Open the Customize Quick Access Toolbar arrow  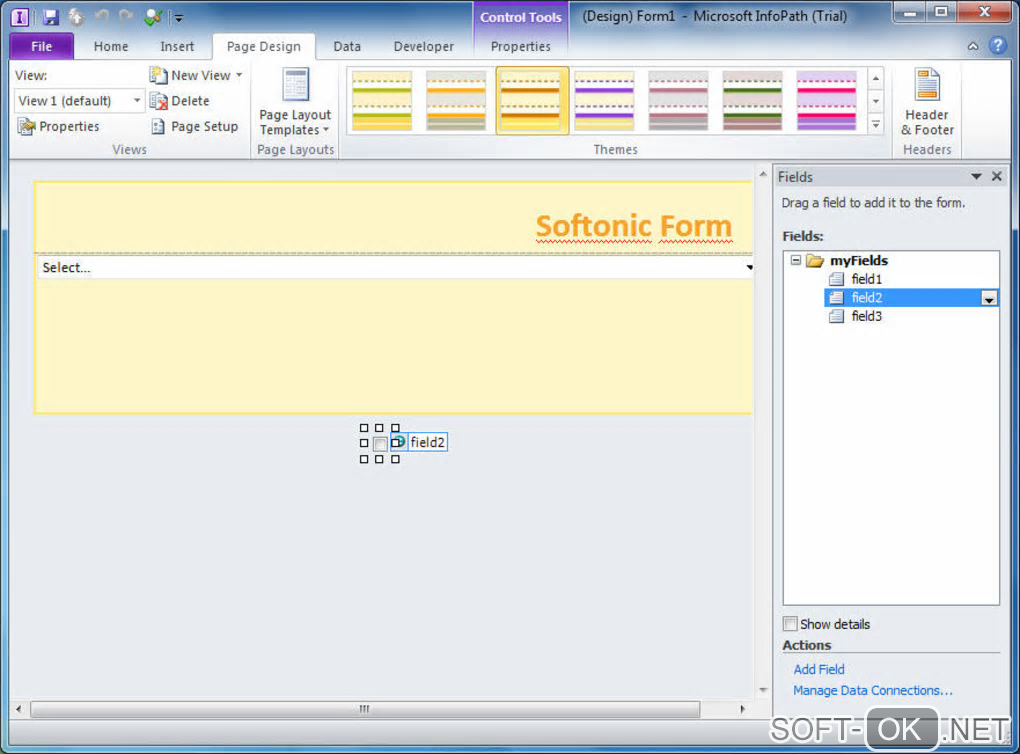(178, 18)
